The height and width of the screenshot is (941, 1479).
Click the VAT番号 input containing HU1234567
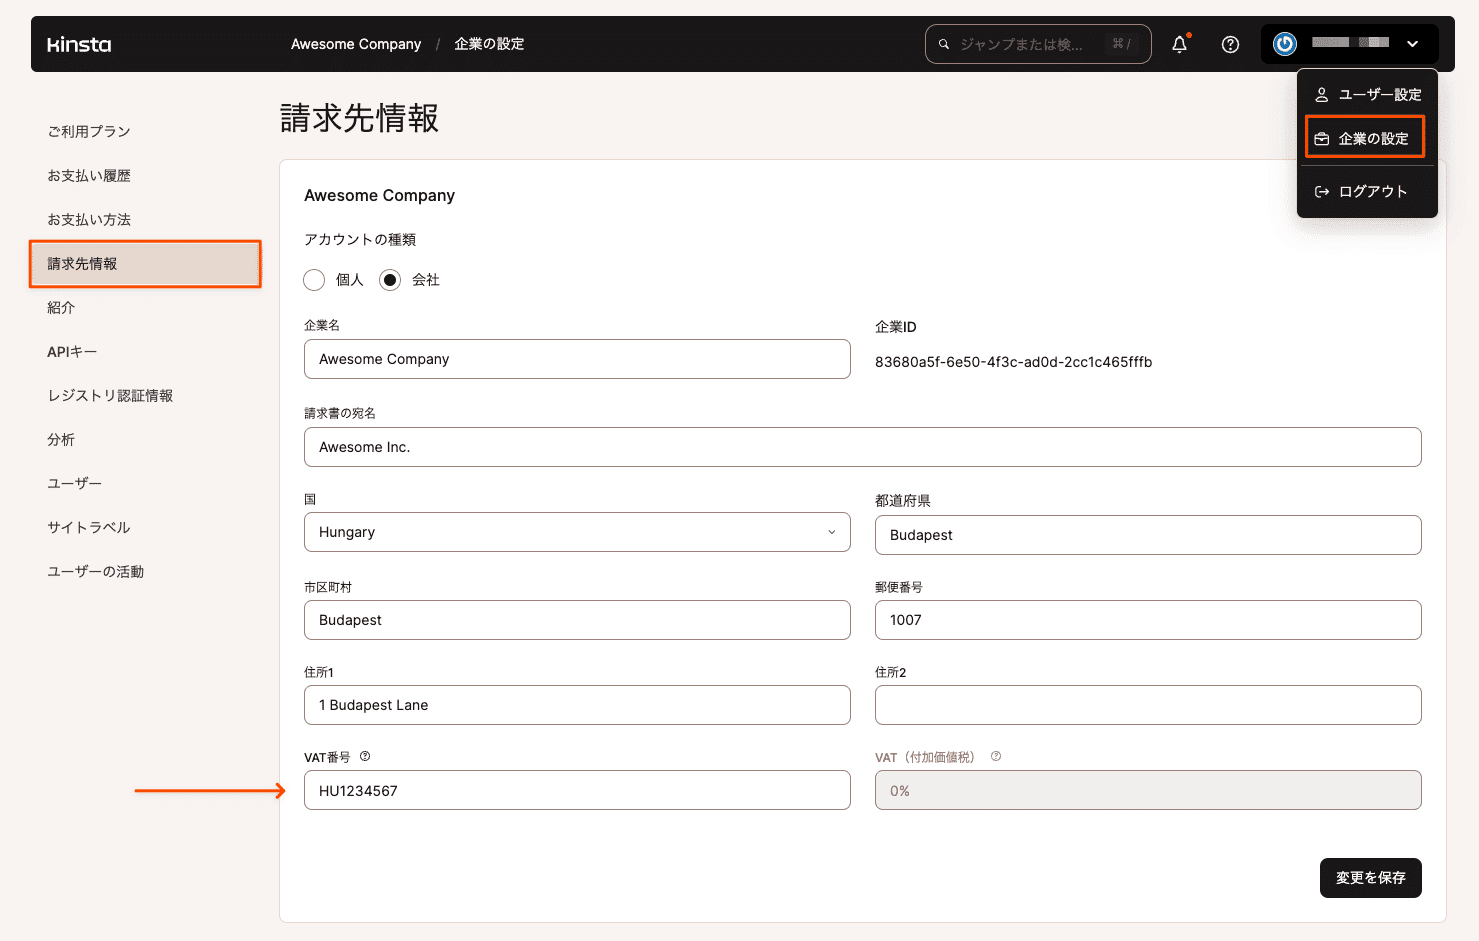[x=577, y=790]
